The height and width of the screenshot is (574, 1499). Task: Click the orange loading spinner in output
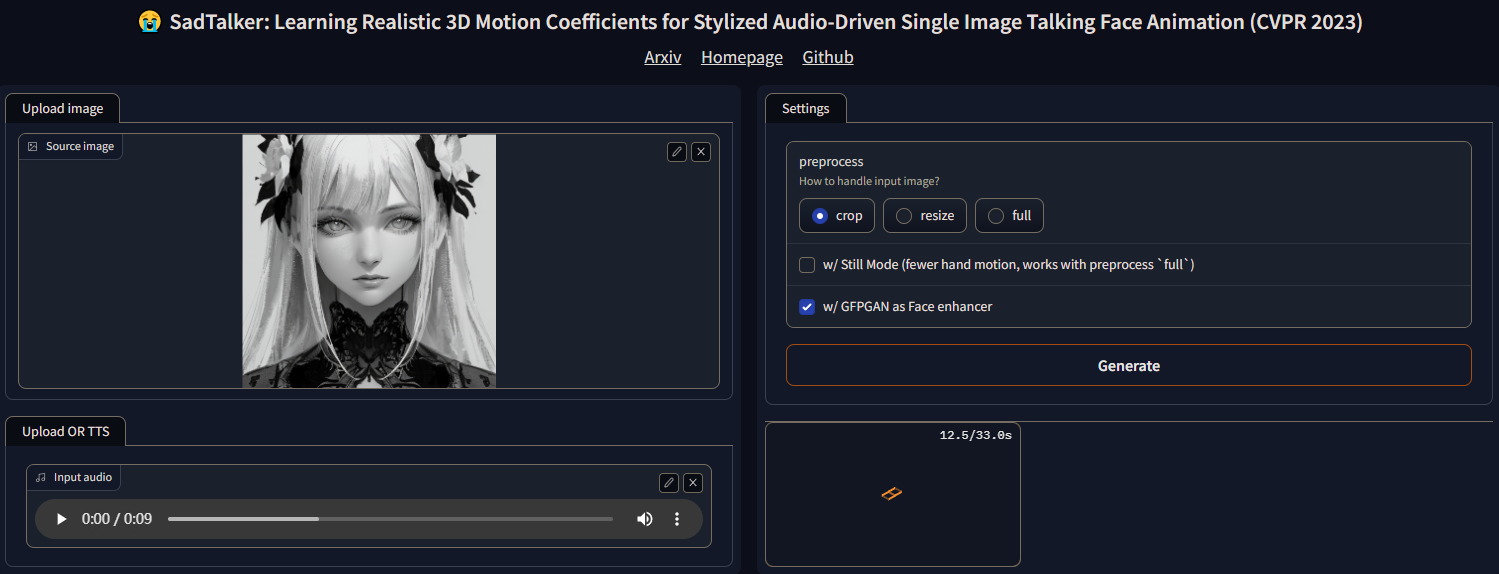(892, 494)
